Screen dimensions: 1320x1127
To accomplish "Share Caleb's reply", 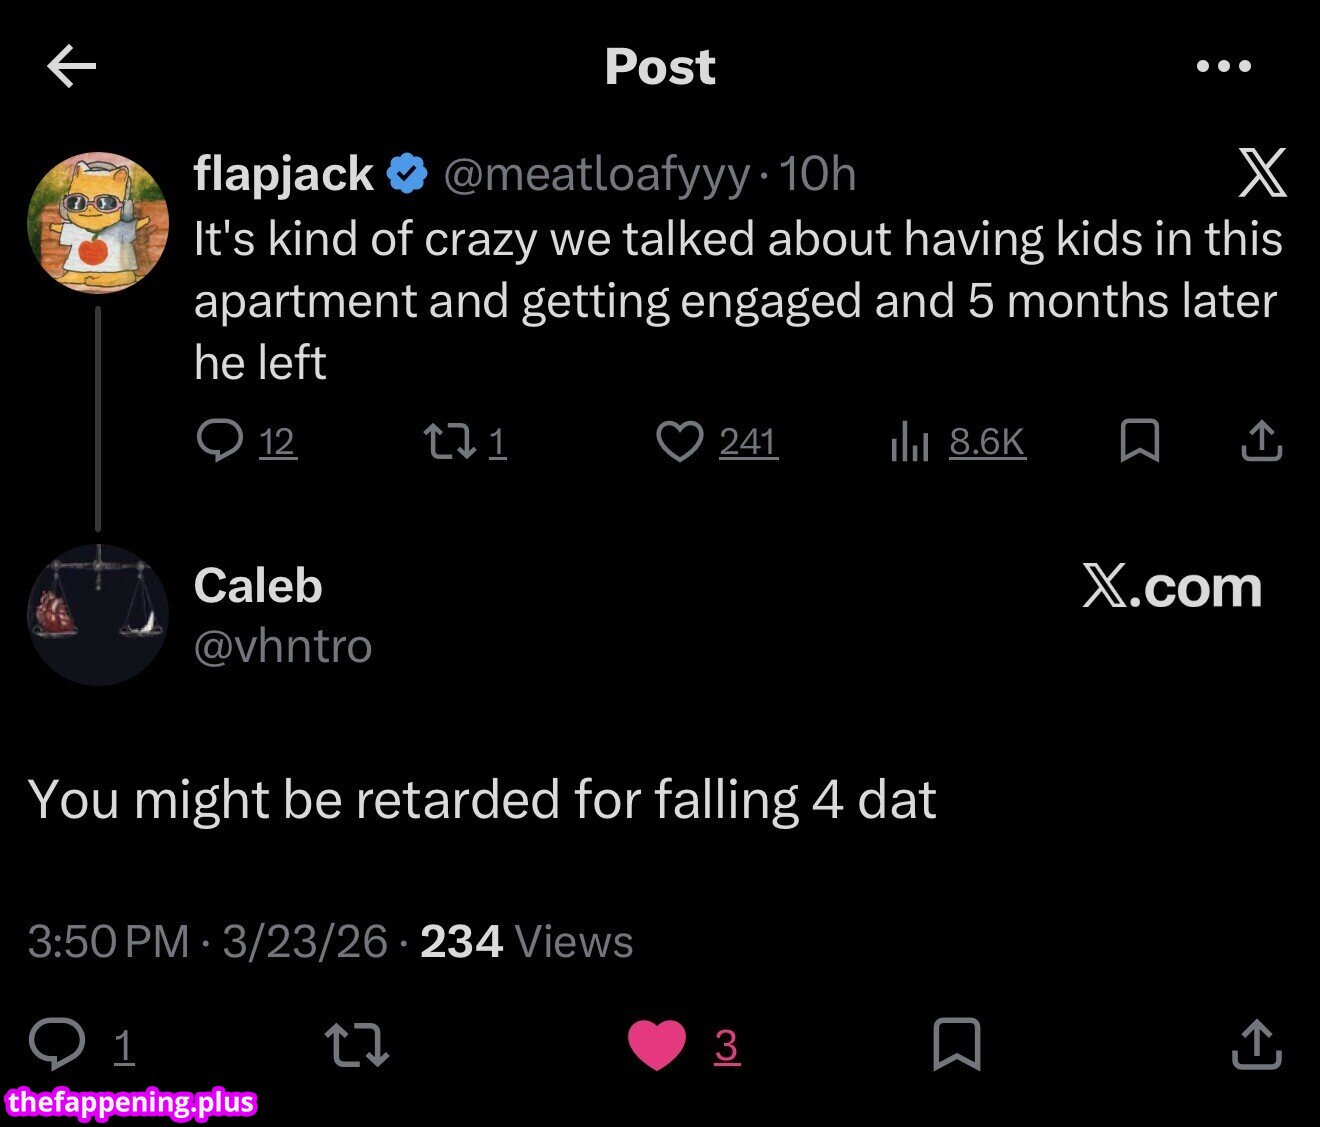I will (x=1256, y=1044).
